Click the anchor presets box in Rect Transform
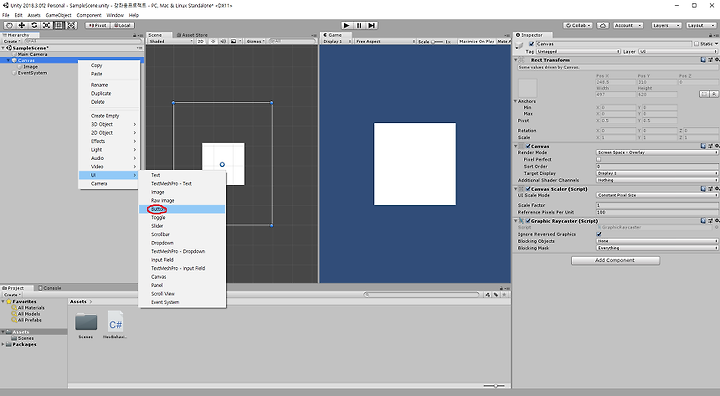Screen dimensions: 720x396 pos(528,88)
